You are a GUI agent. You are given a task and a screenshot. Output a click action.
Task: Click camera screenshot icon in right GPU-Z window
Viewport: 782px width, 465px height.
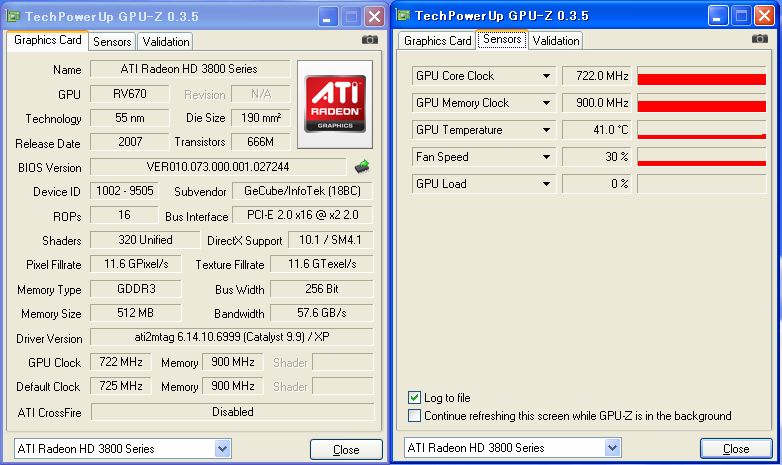[x=760, y=38]
